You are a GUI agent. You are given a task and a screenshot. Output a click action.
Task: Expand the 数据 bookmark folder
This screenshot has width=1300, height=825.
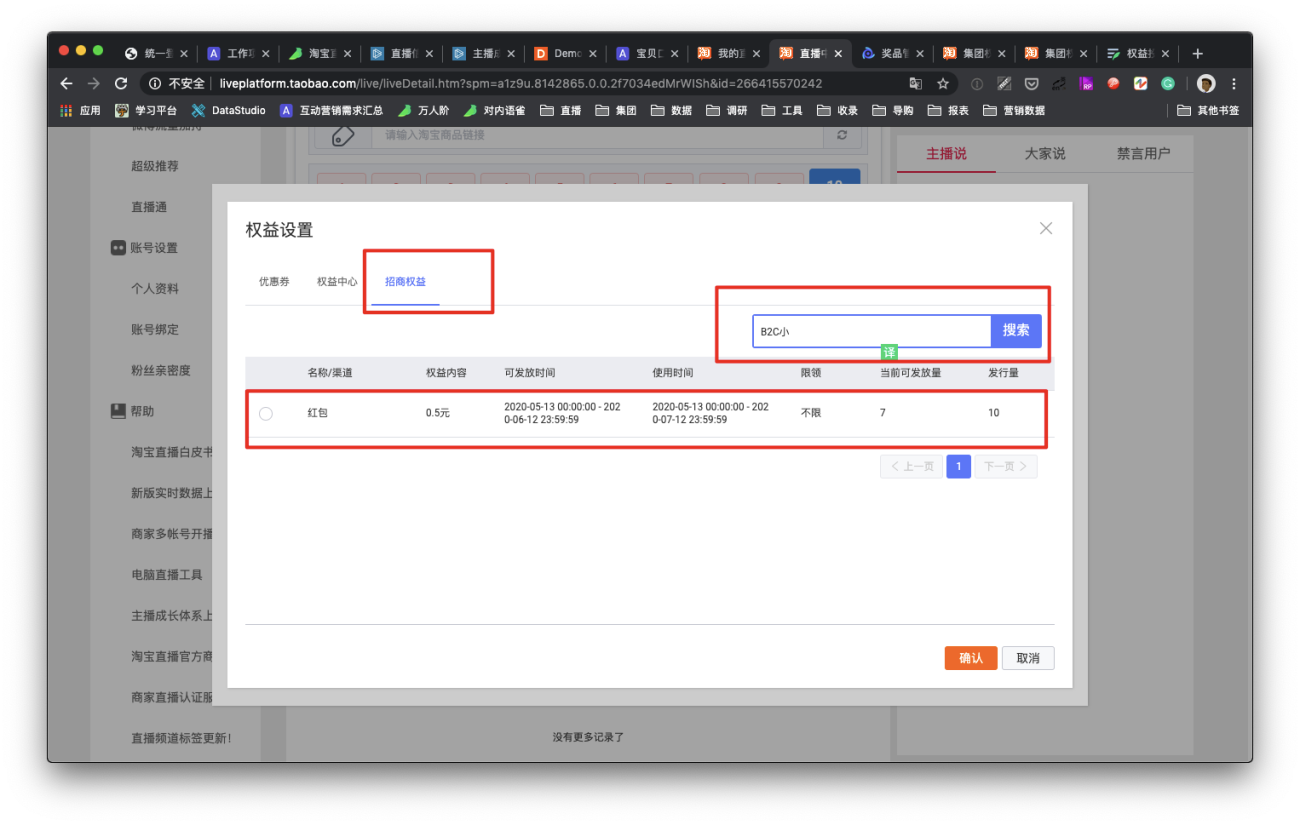click(x=671, y=110)
